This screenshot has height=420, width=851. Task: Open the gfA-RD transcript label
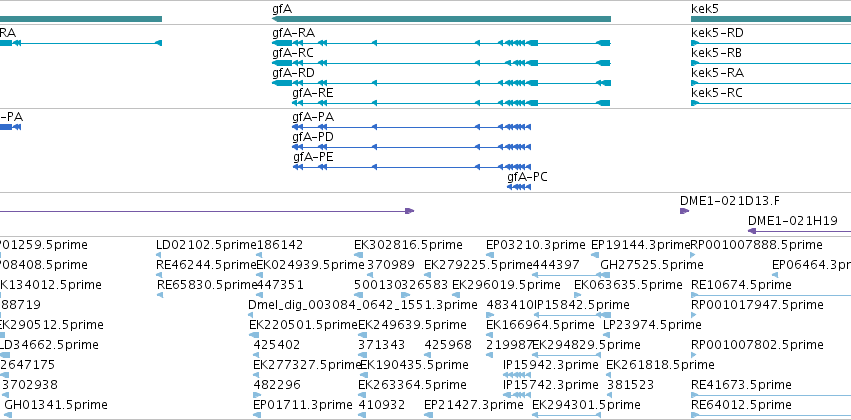(293, 73)
